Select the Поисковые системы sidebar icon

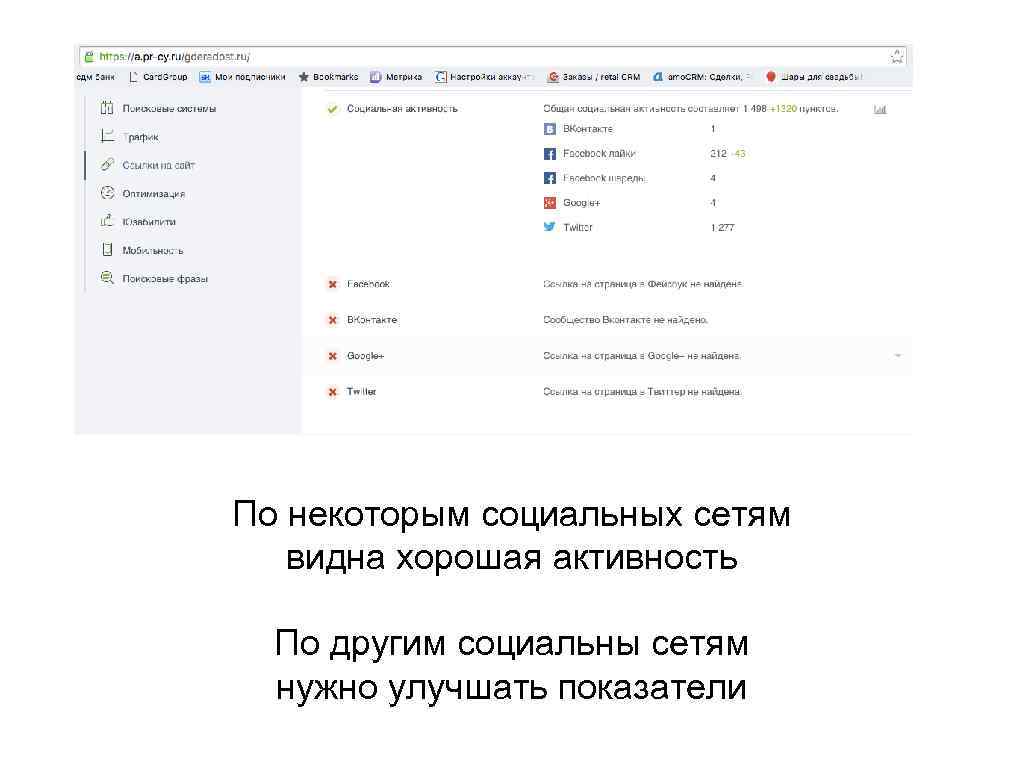pos(108,108)
